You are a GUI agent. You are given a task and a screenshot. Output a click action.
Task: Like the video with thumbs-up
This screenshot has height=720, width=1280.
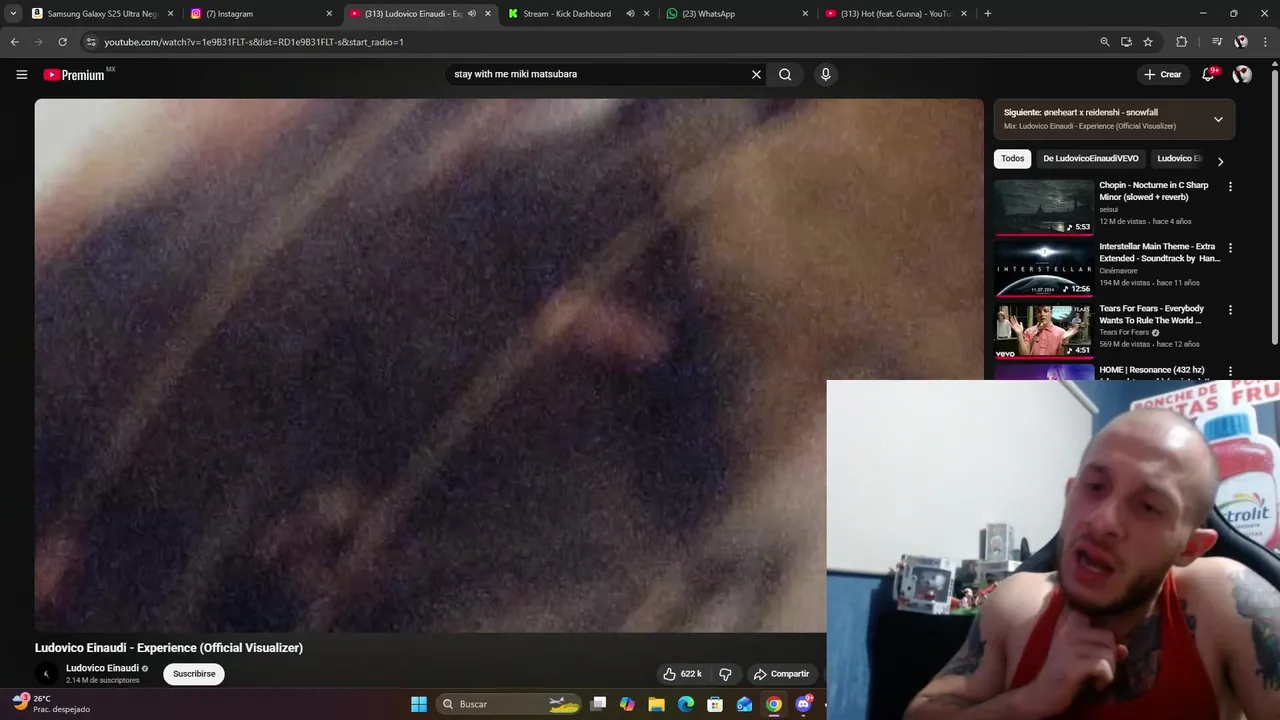pyautogui.click(x=682, y=674)
